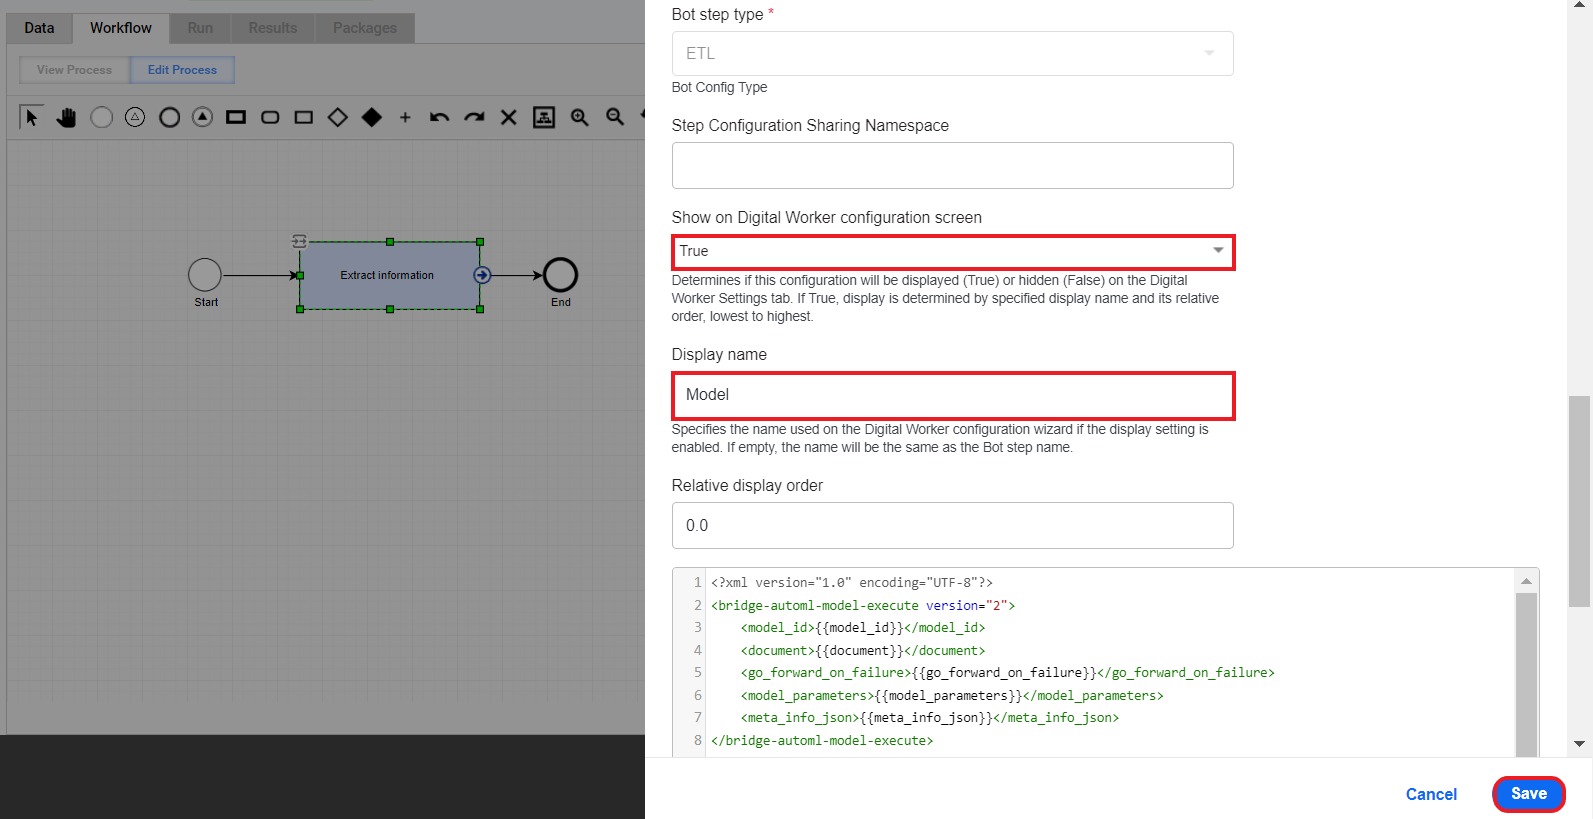Pick the circle with hollow triangle event
Screen dimensions: 1593x819
point(135,117)
